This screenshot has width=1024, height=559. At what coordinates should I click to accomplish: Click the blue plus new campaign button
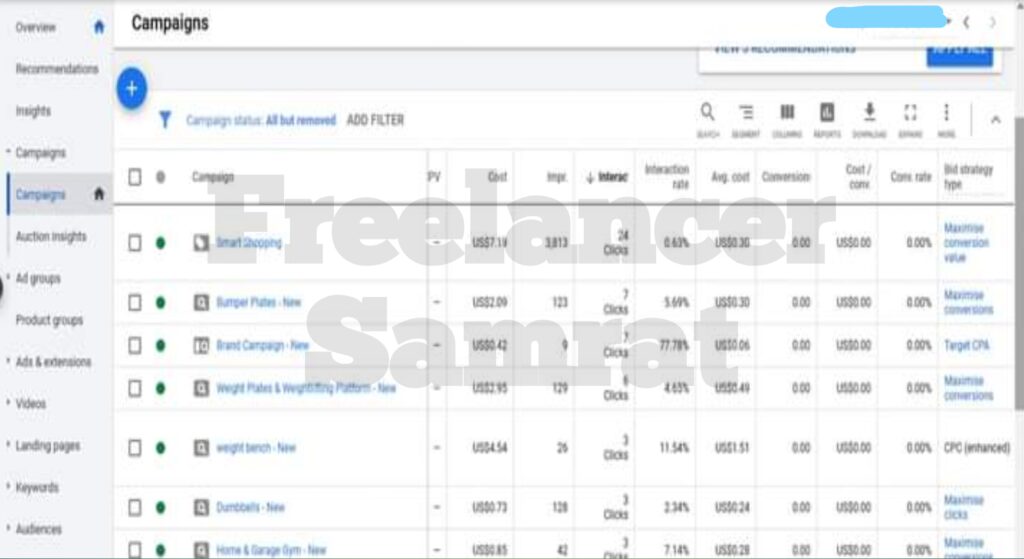click(131, 89)
